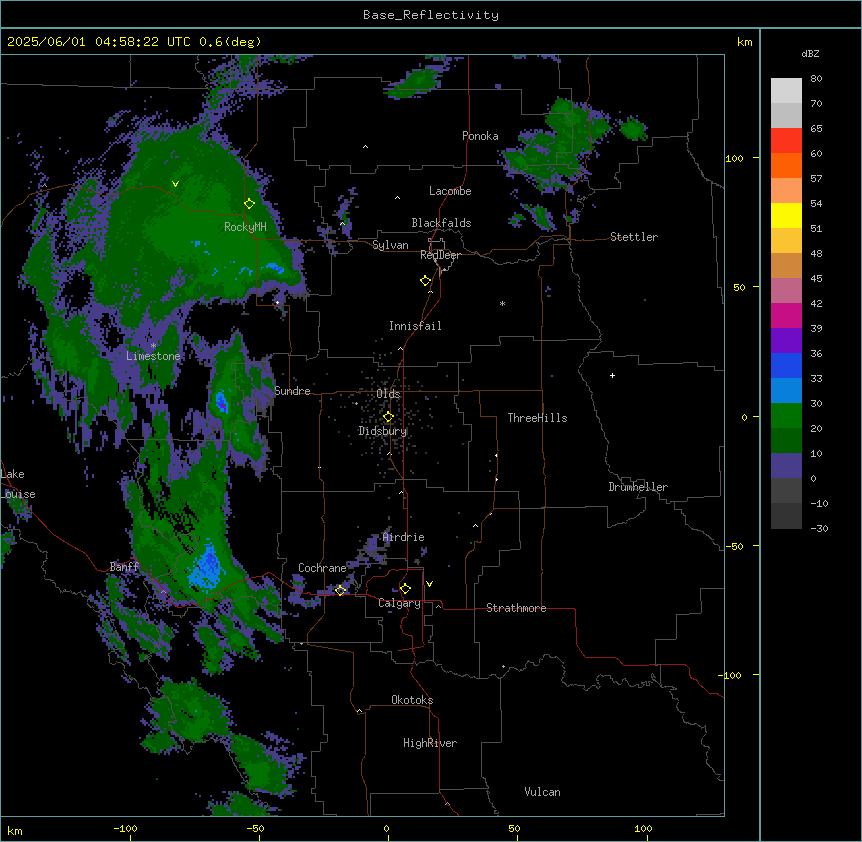Click the Stettler city label
Screen dimensions: 862x842
(634, 237)
